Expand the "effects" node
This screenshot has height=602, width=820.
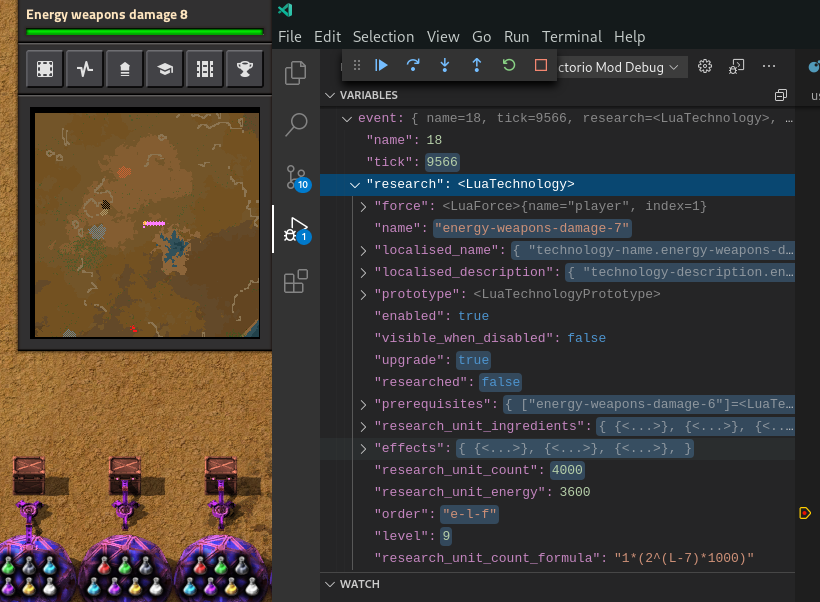point(363,448)
